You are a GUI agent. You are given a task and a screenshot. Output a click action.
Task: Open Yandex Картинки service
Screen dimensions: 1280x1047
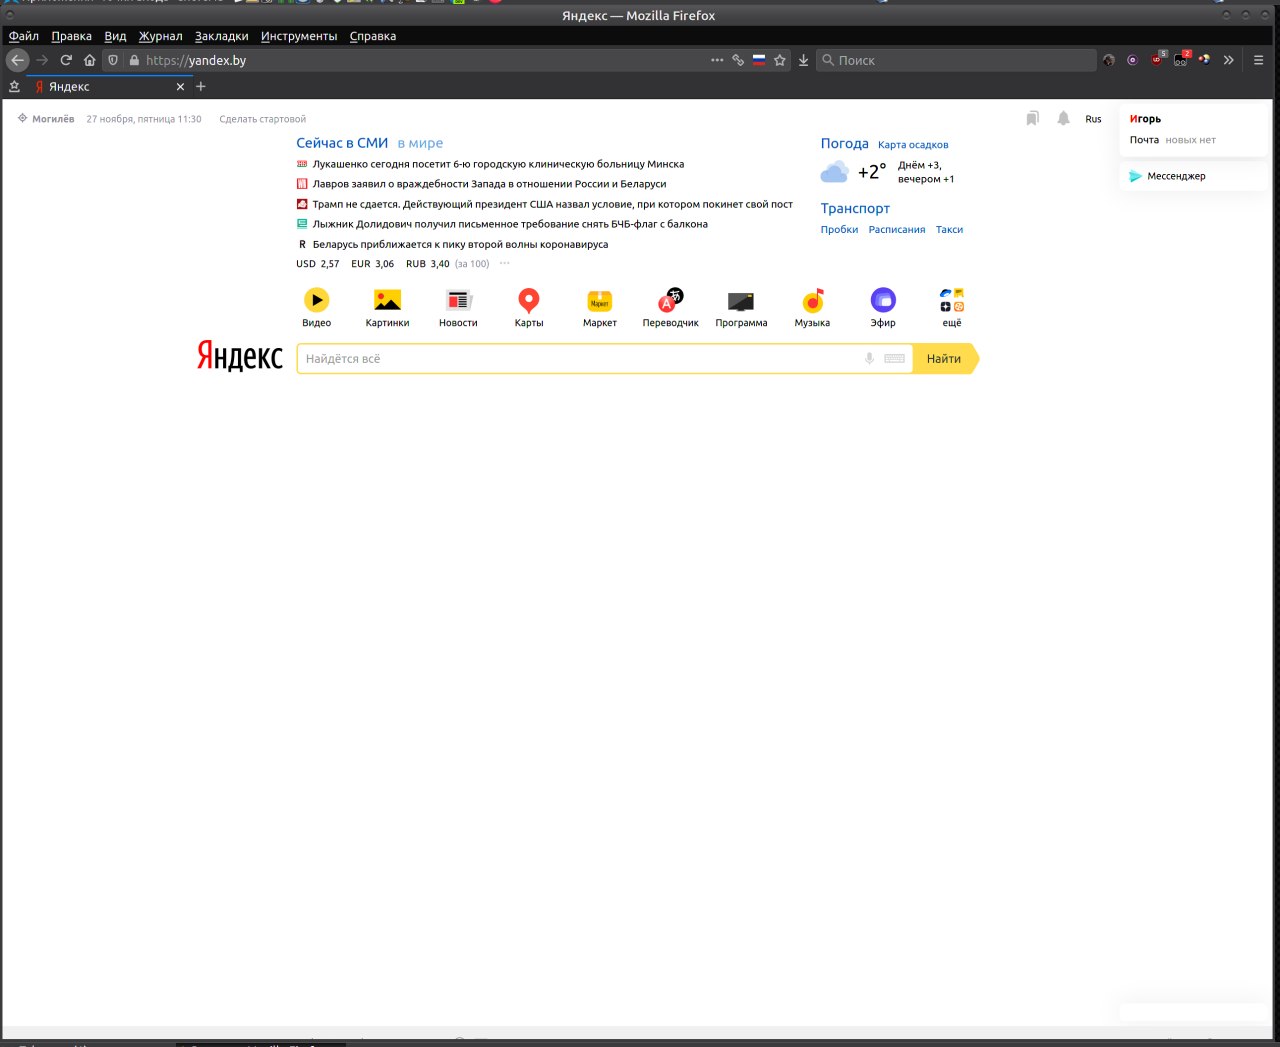[387, 308]
